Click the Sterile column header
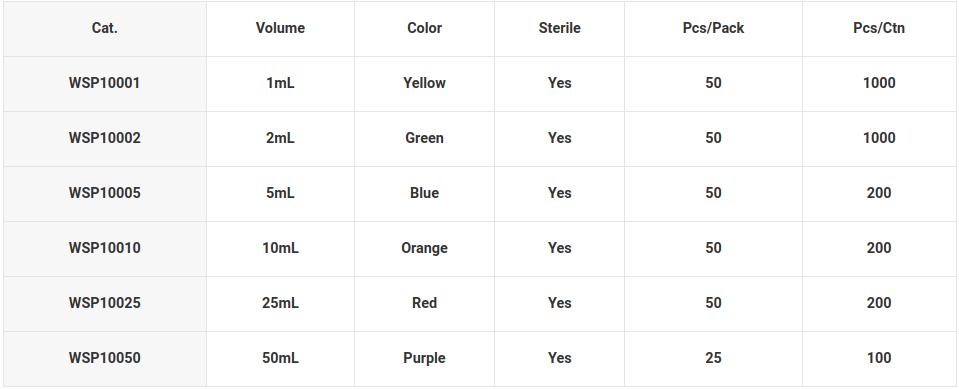 tap(560, 28)
